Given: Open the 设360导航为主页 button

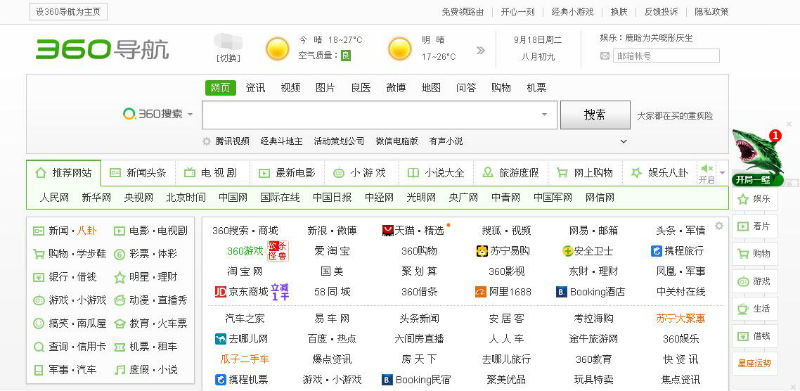Looking at the screenshot, I should click(x=68, y=12).
